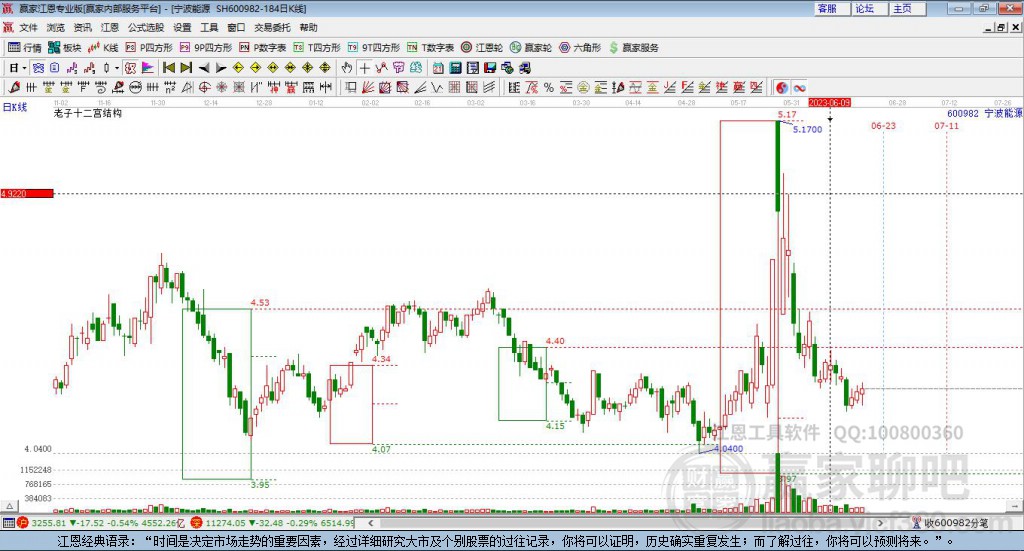Open the calendar icon

438,68
